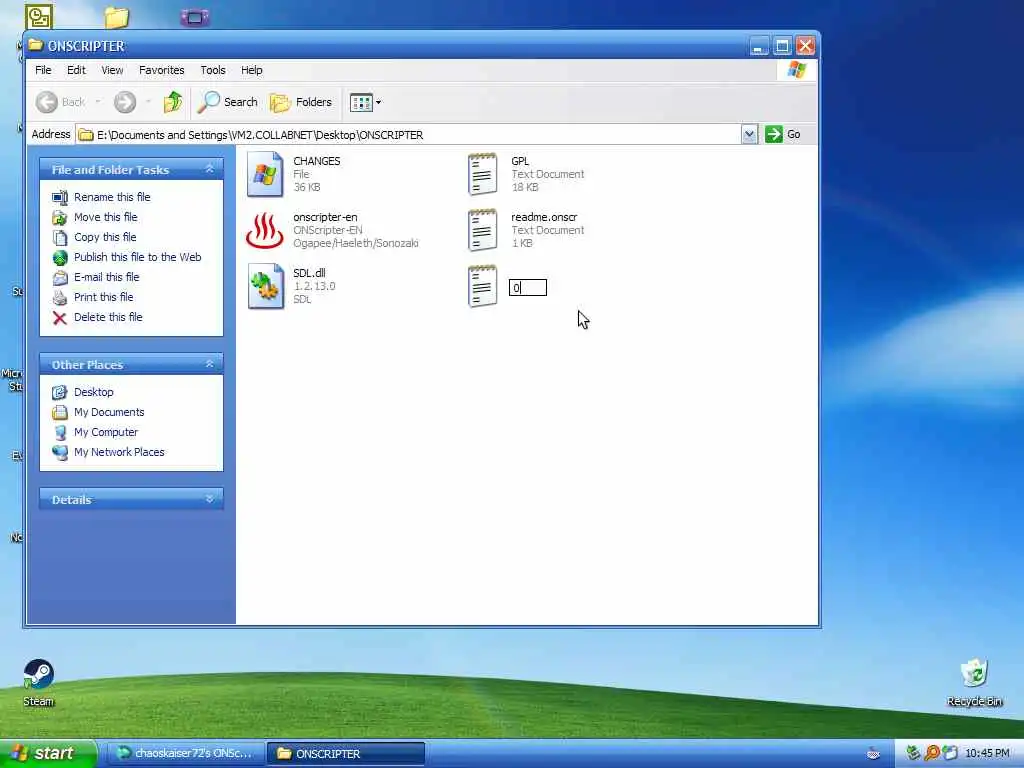Click into the Address bar path
Screen dimensions: 1024x768
click(409, 135)
